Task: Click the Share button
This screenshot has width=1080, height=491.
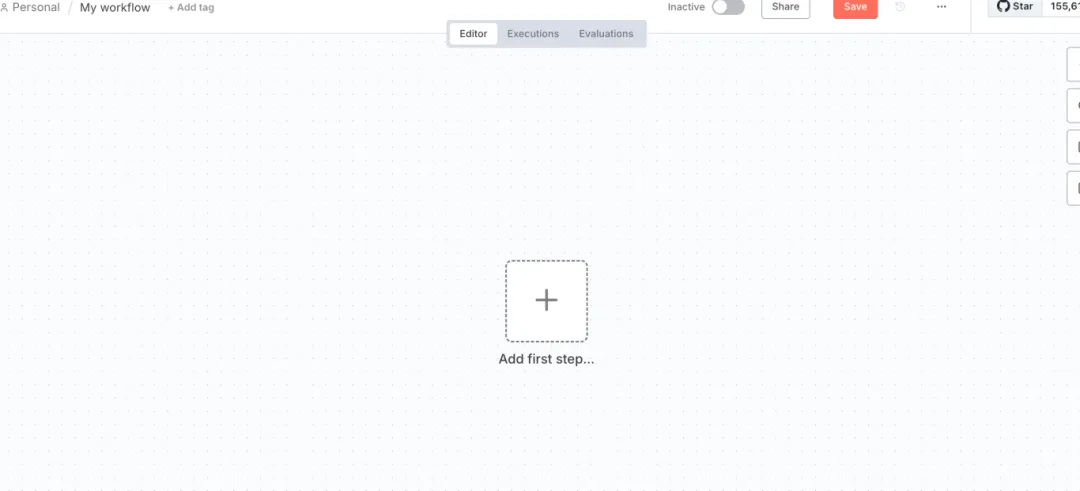Action: pos(785,8)
